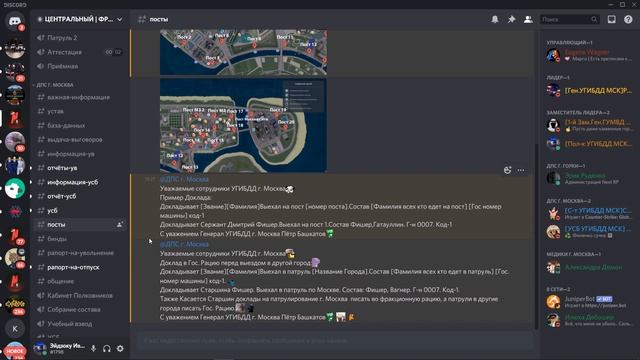640x360 pixels.
Task: Open Discord home direct messages icon
Action: 15,21
